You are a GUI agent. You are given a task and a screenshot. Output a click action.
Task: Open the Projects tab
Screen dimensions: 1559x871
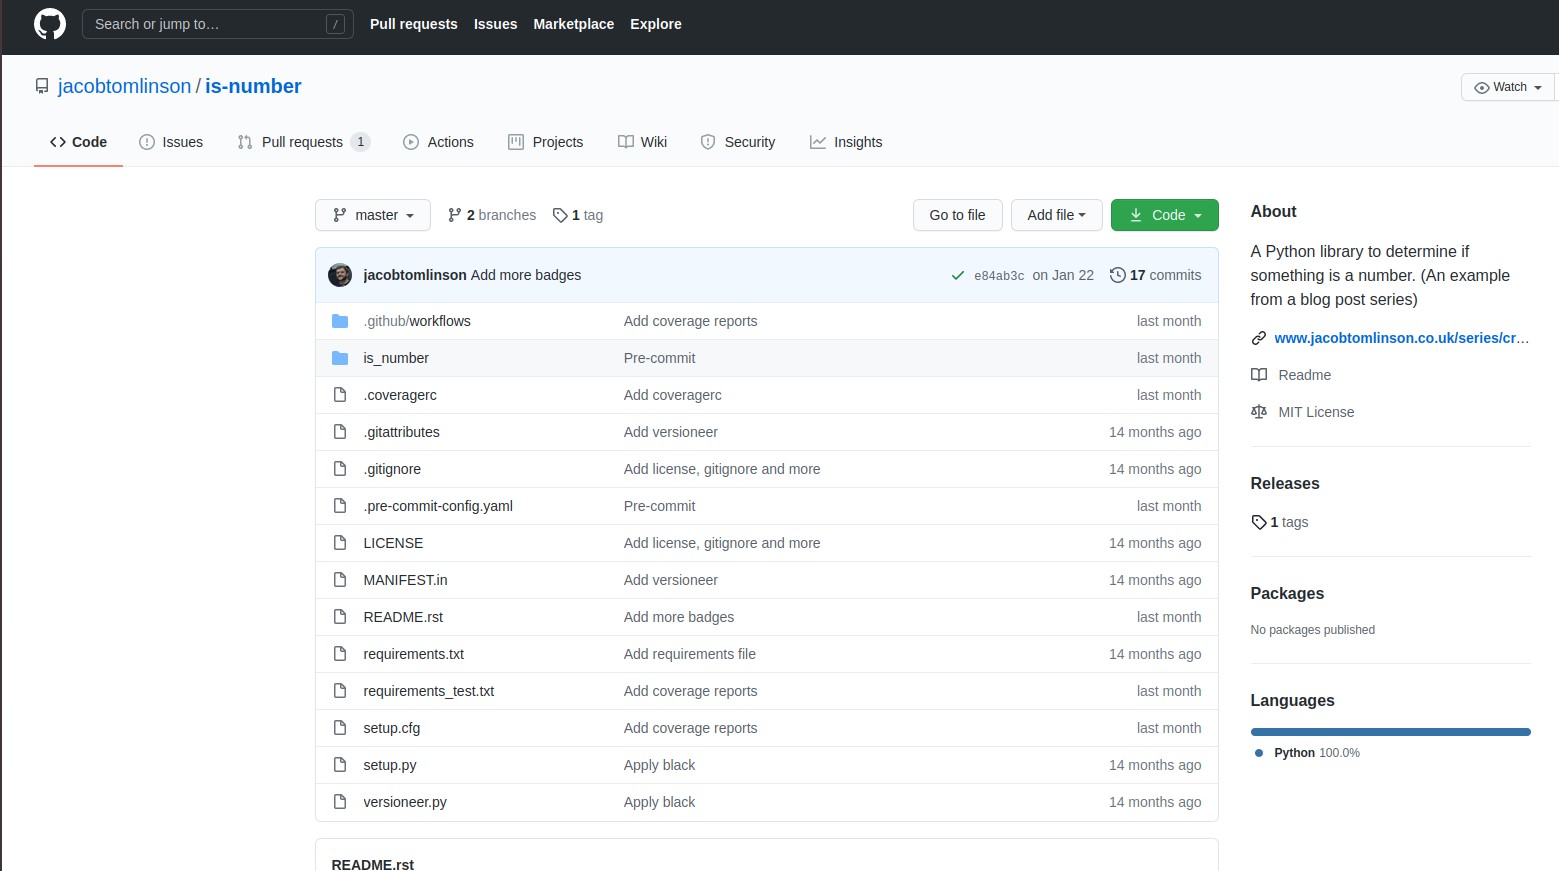click(546, 142)
